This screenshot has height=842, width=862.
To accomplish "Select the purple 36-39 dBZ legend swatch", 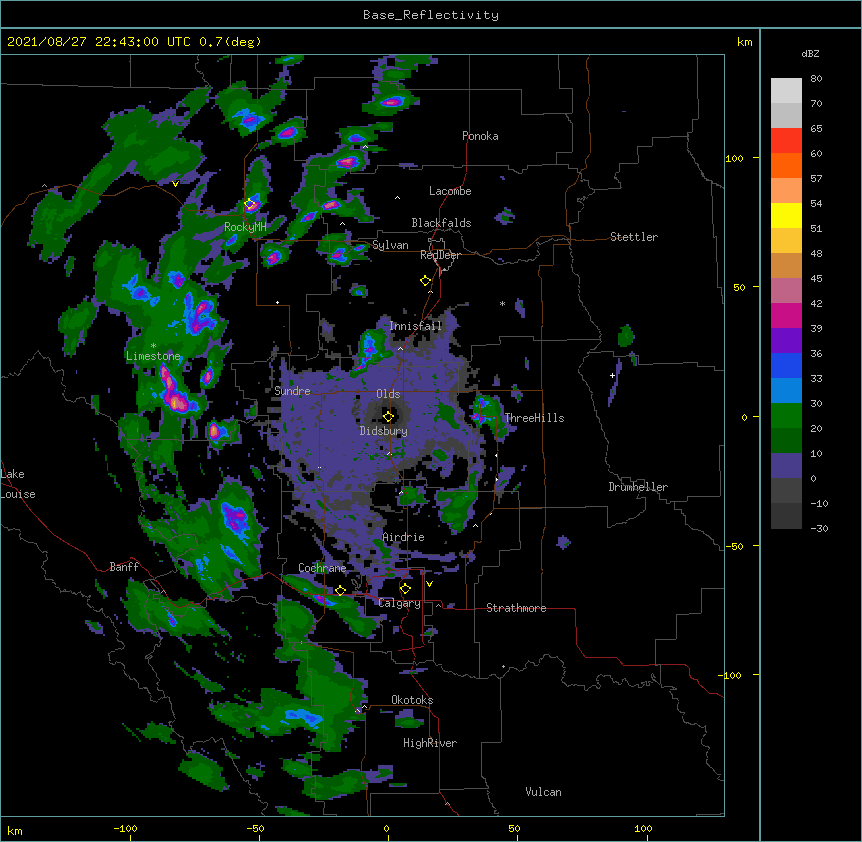I will click(x=786, y=341).
